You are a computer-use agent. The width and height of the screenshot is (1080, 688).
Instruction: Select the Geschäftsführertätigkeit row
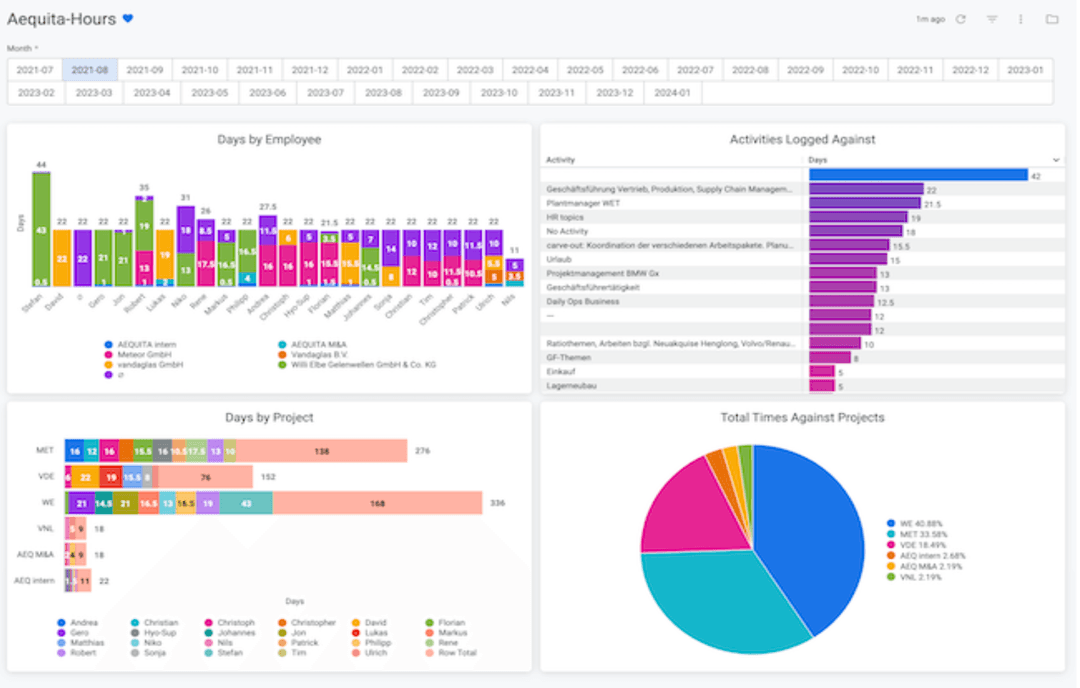802,288
